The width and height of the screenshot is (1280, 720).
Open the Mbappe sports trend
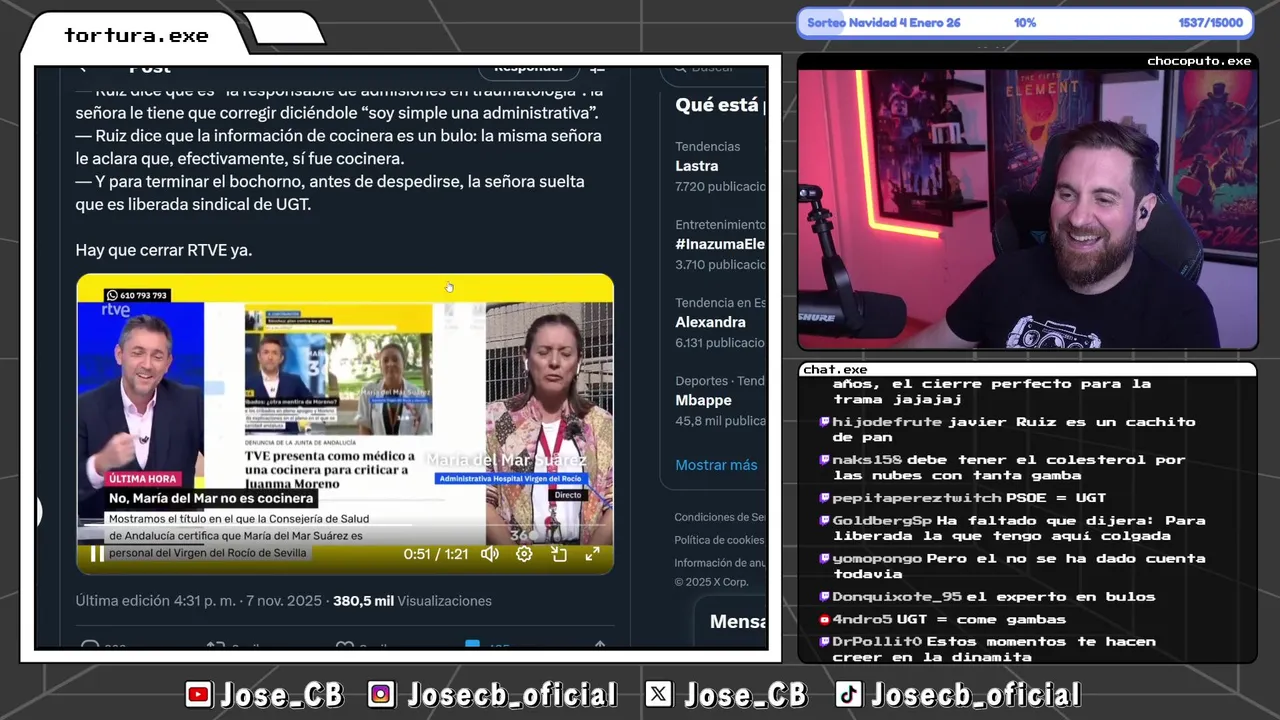point(703,400)
